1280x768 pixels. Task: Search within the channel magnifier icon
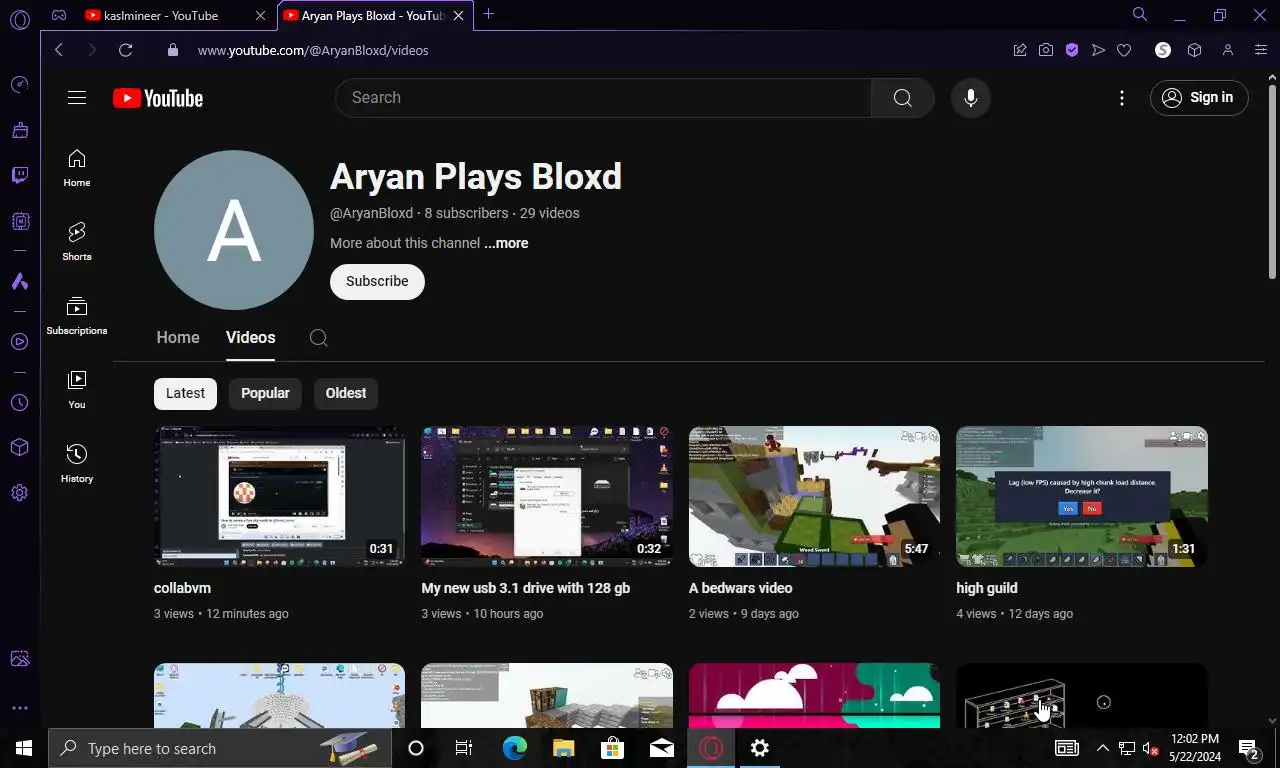(x=319, y=338)
